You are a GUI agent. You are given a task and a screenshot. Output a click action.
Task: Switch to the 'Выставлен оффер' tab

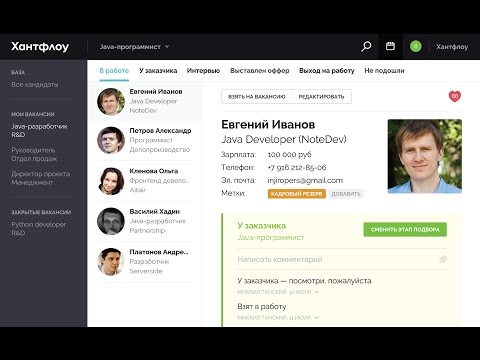[x=260, y=71]
